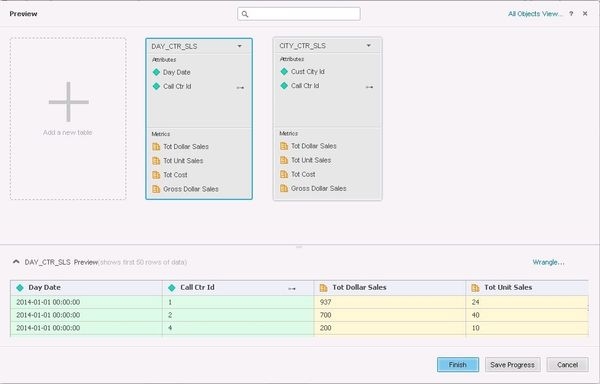This screenshot has width=600, height=384.
Task: Click Tot Cost metric icon in CITY_CTR_SLS
Action: [x=284, y=174]
